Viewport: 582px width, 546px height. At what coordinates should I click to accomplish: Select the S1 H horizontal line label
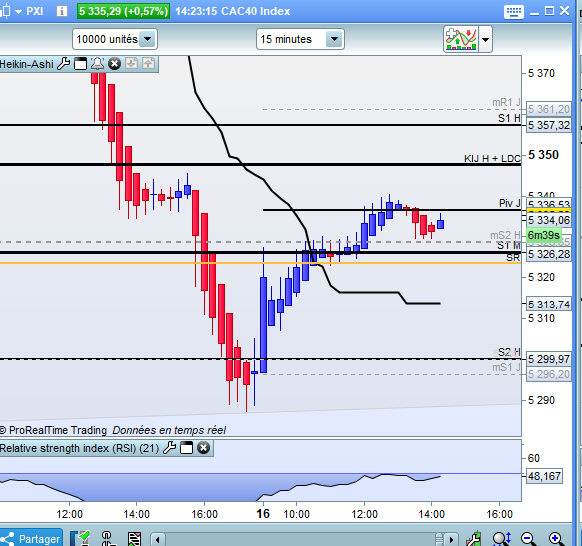coord(509,118)
